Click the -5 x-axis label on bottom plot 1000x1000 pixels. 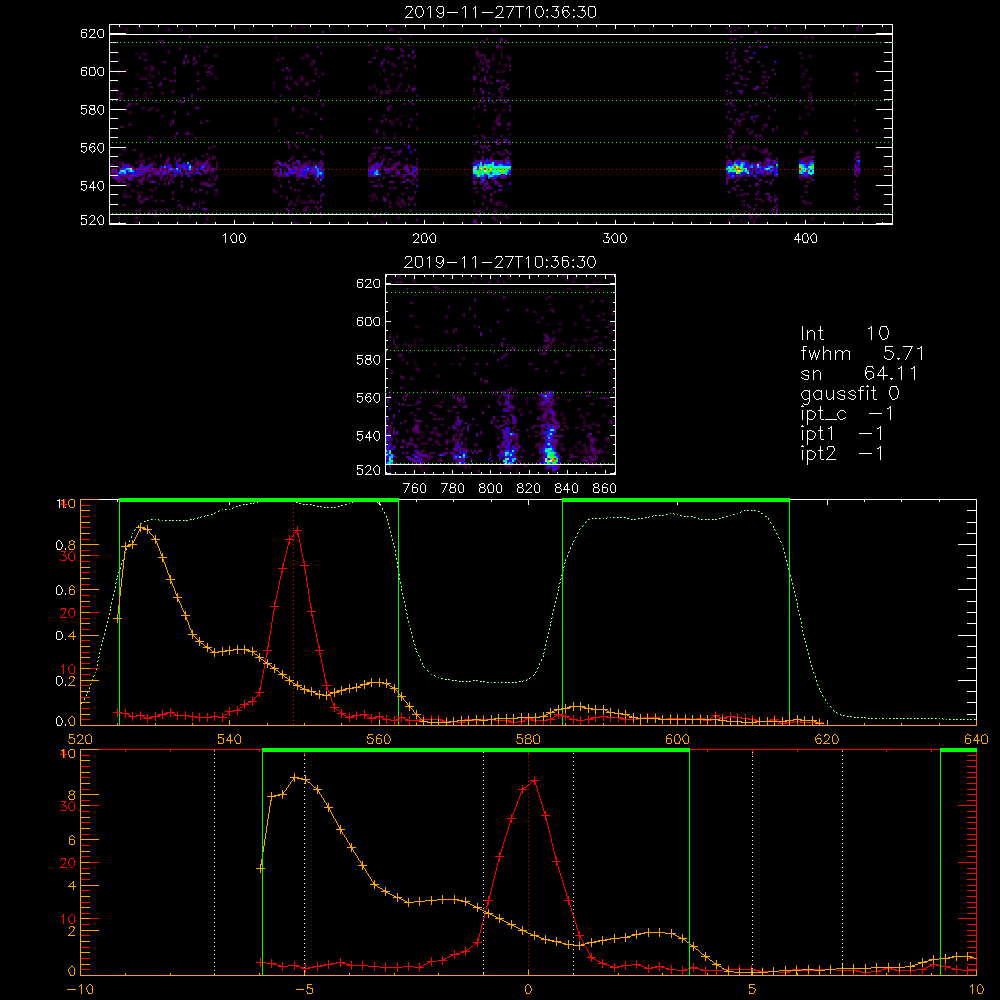pyautogui.click(x=304, y=989)
